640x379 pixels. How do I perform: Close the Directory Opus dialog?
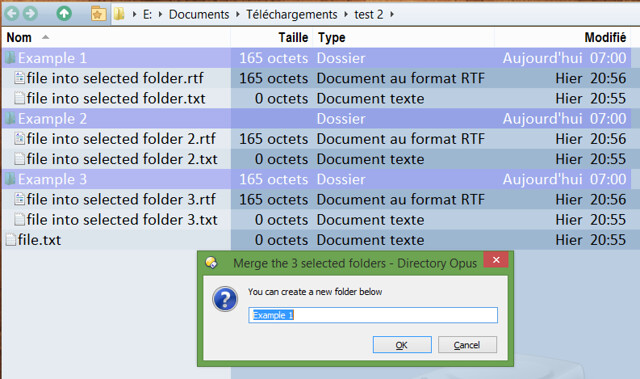pos(496,259)
